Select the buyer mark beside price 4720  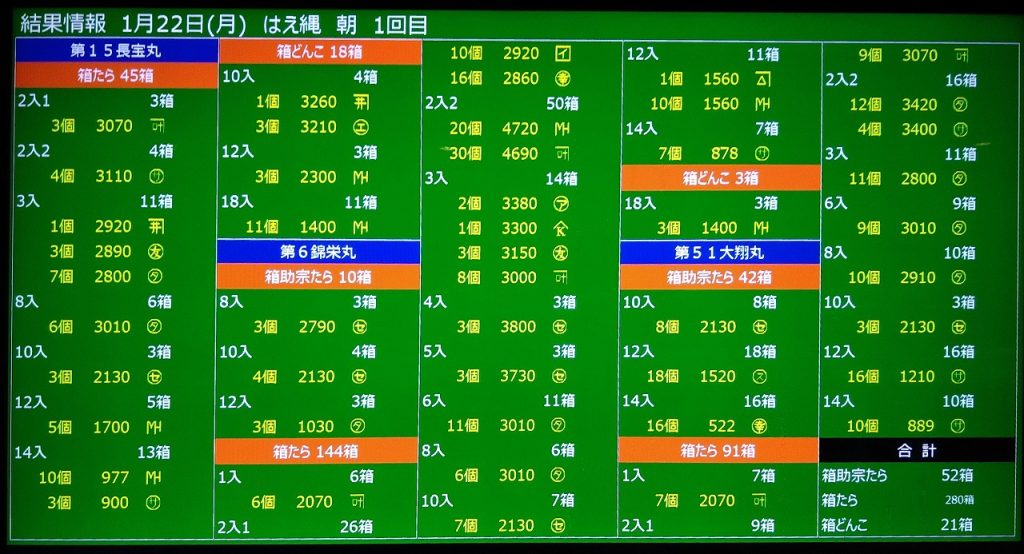562,129
